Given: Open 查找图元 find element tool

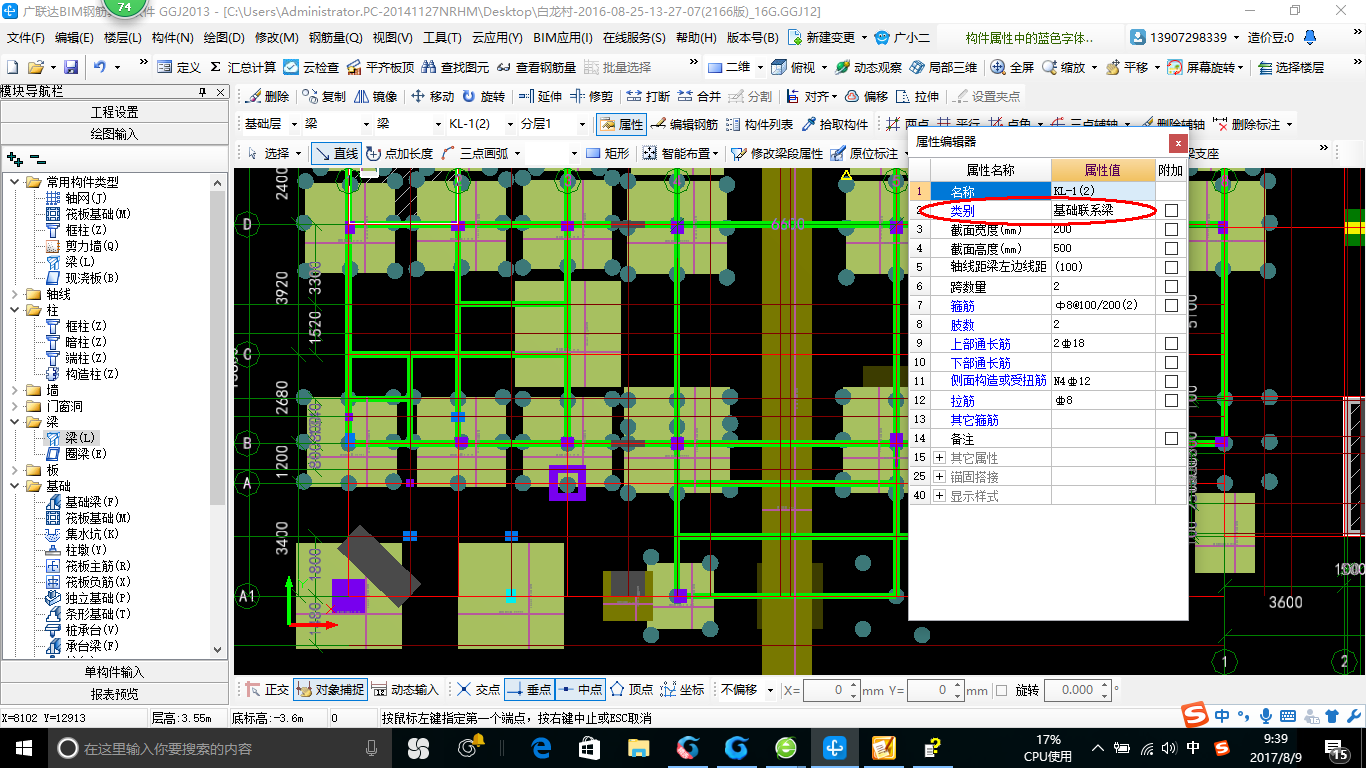Looking at the screenshot, I should (x=456, y=67).
